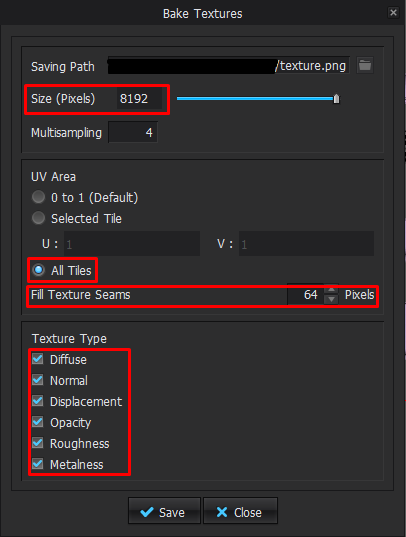The image size is (406, 537).
Task: Click the Saving Path text field
Action: tap(229, 65)
